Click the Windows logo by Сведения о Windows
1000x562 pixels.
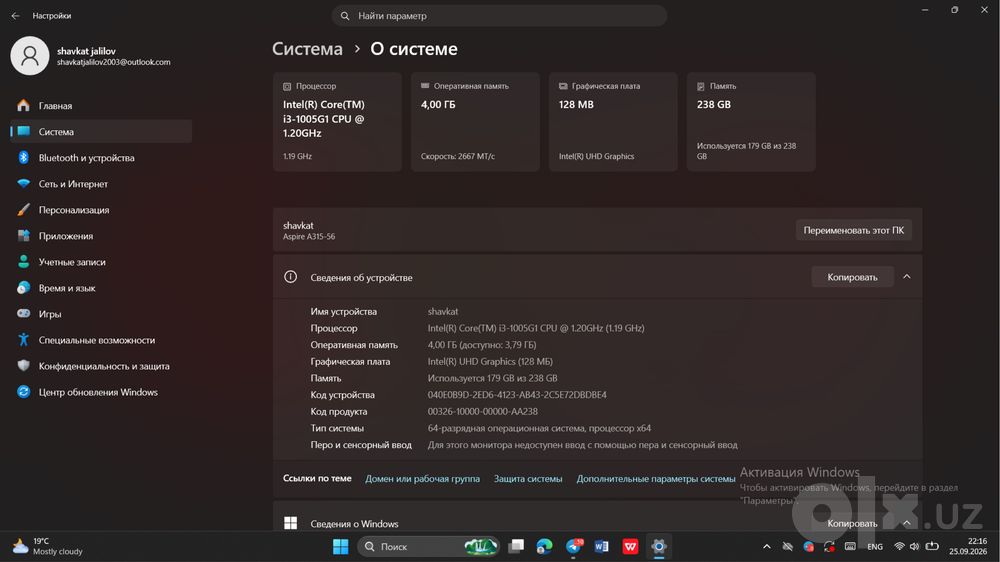290,523
